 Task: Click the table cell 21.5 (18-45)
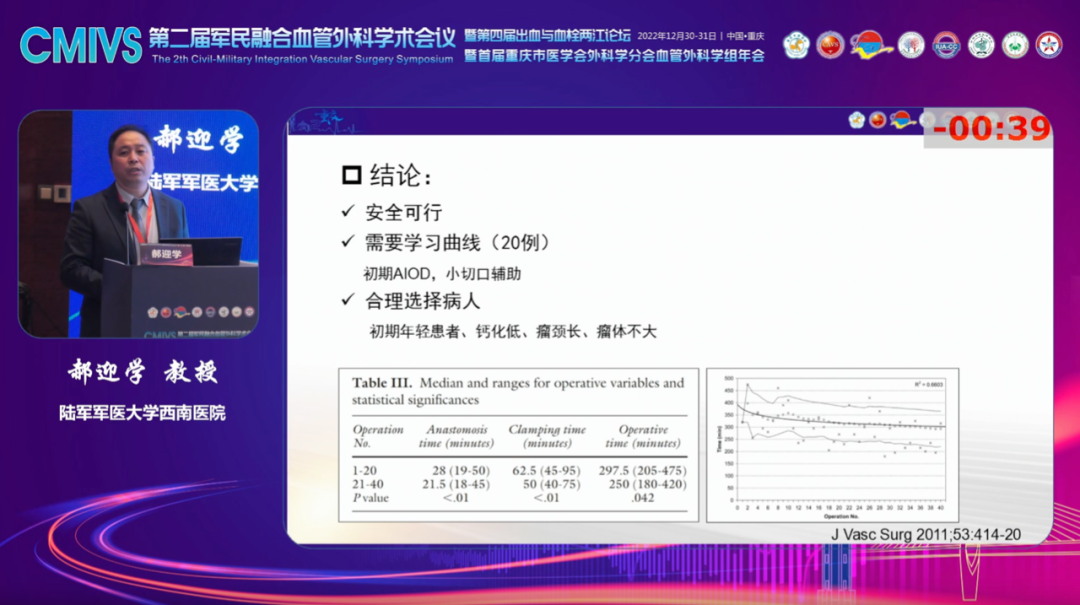click(x=456, y=484)
